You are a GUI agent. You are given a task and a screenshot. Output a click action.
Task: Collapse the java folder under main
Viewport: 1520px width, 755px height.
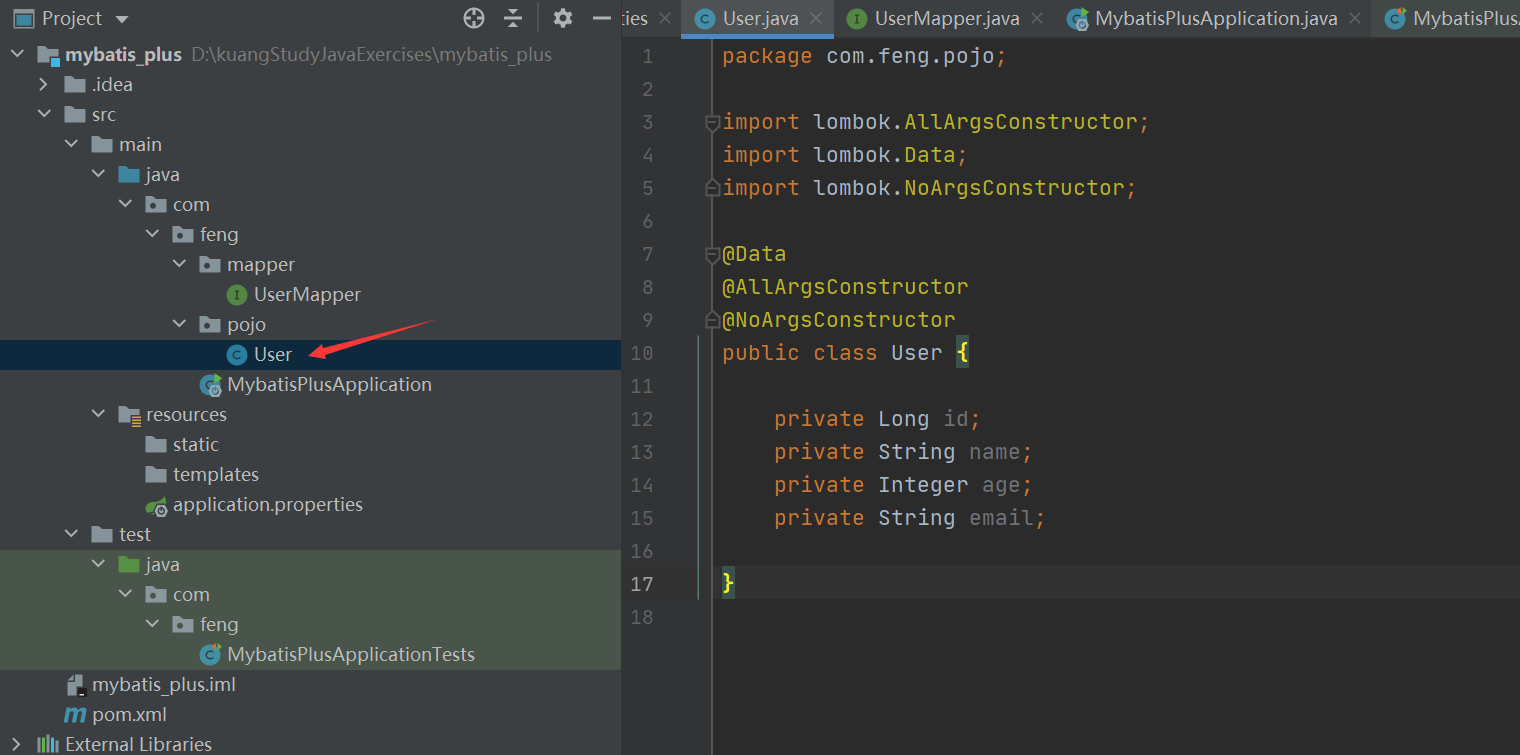pos(98,174)
